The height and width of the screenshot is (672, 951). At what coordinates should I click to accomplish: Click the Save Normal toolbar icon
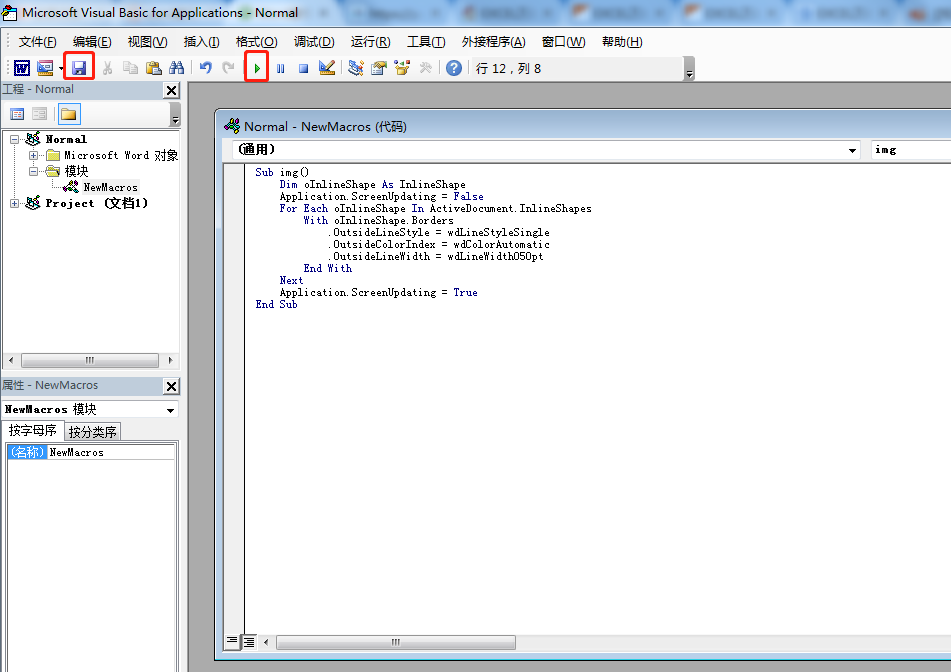coord(79,68)
